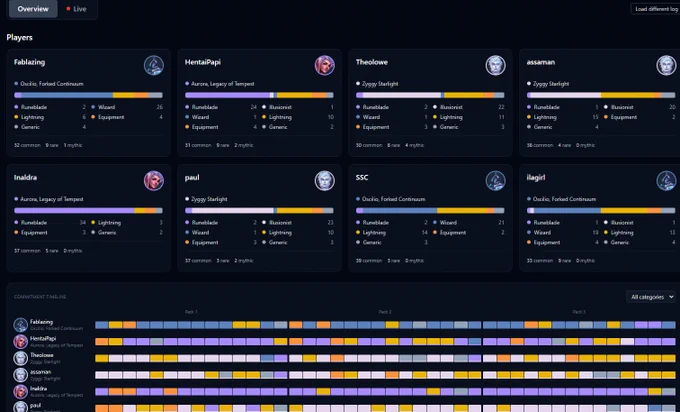Click Inaldra's avatar in commitment timeline
Screen dimensions: 680x412
[20, 392]
